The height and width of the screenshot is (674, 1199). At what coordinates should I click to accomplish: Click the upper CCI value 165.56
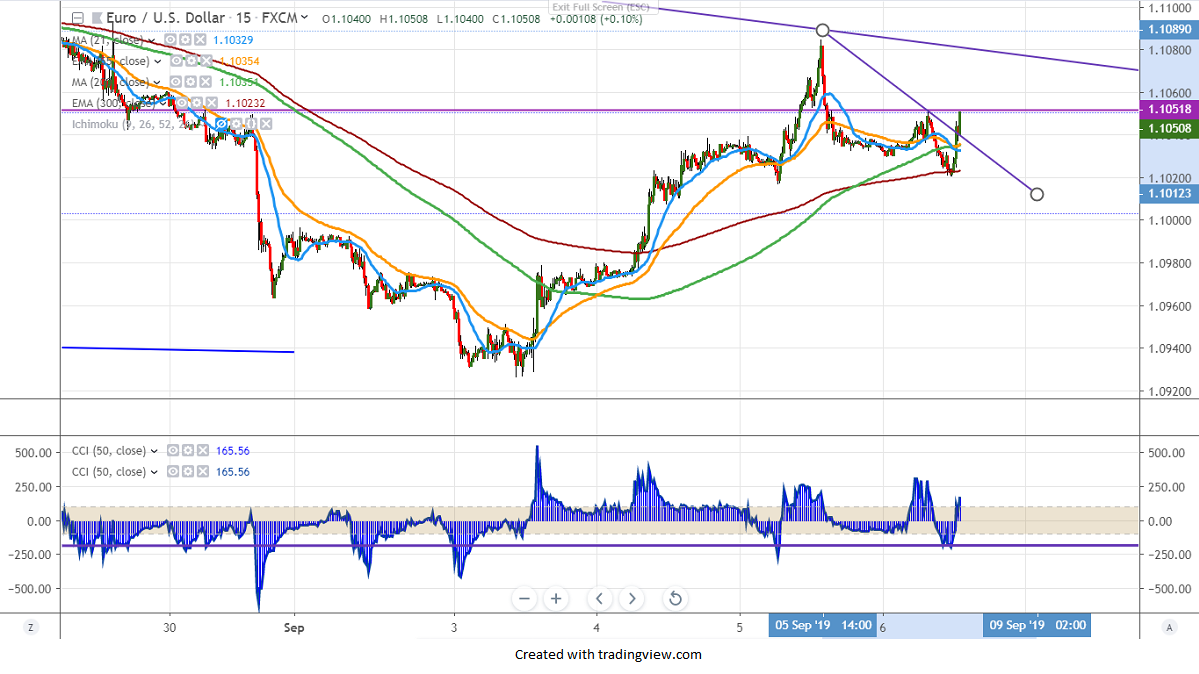click(232, 451)
